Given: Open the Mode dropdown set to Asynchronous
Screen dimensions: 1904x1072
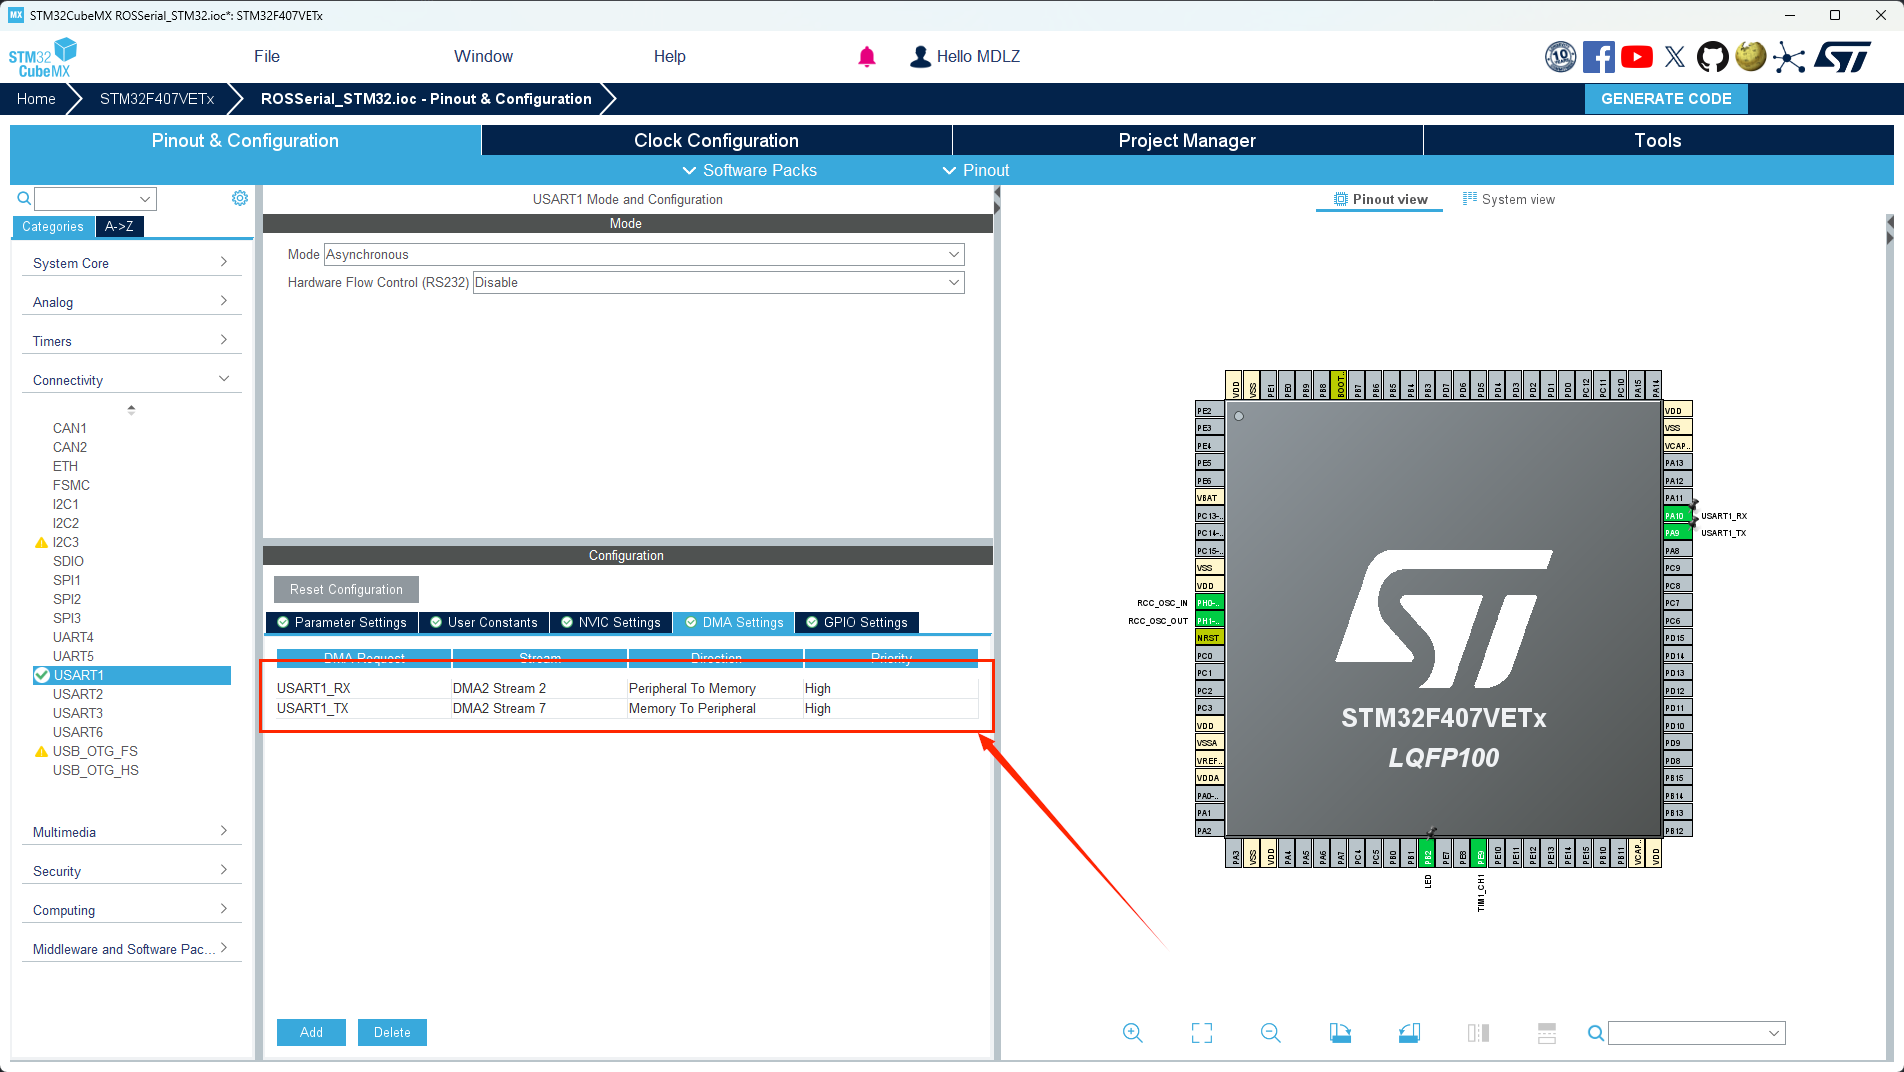Looking at the screenshot, I should (x=644, y=254).
